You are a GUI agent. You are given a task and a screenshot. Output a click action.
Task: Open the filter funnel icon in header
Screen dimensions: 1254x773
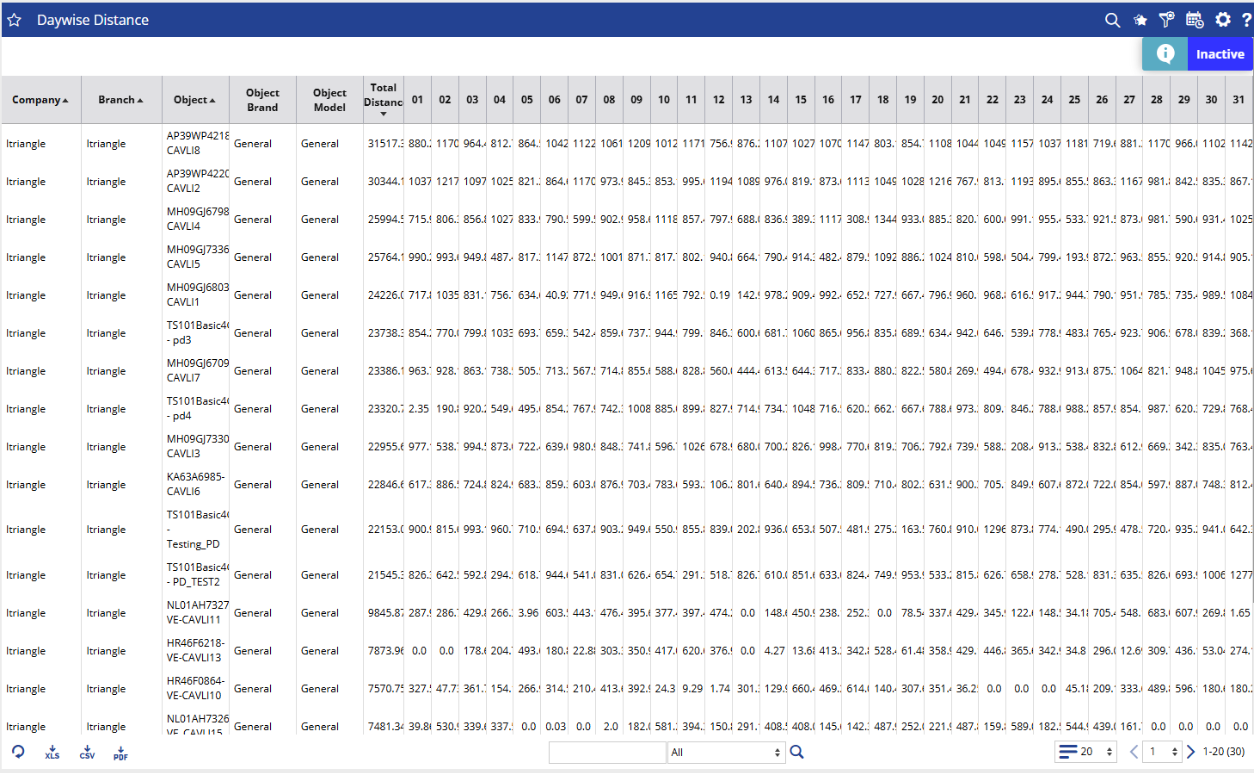[x=1166, y=20]
